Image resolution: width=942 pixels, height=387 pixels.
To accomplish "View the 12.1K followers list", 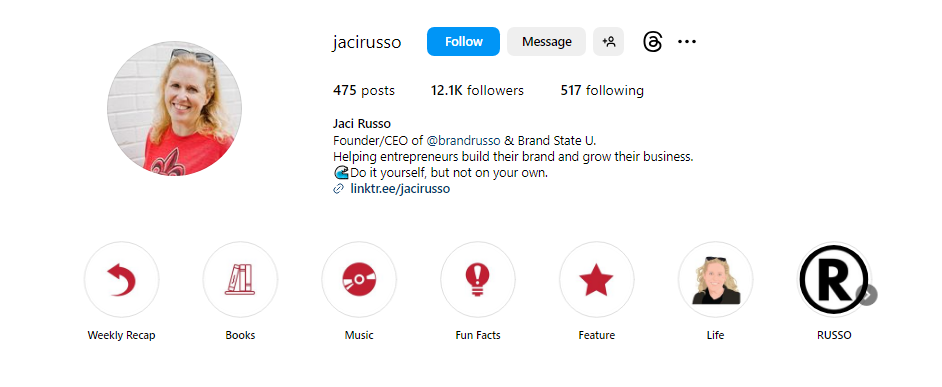I will point(477,91).
